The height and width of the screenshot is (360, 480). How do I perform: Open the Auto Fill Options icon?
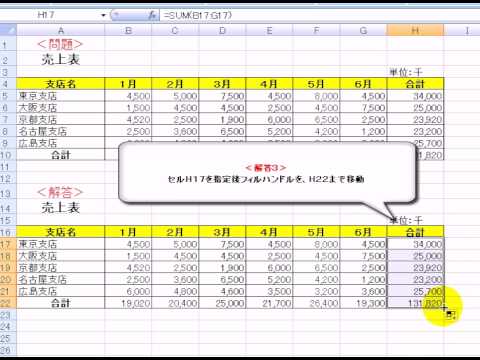[x=451, y=314]
